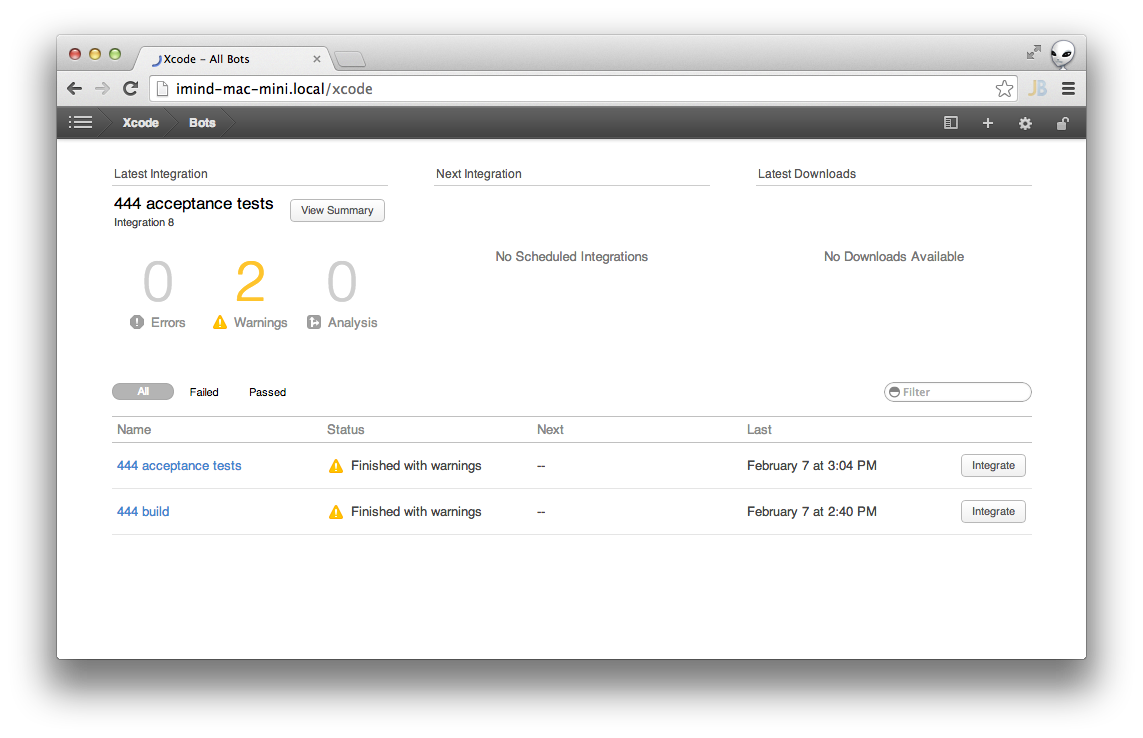Viewport: 1143px width, 738px height.
Task: Integrate the 444 acceptance tests bot
Action: pos(993,465)
